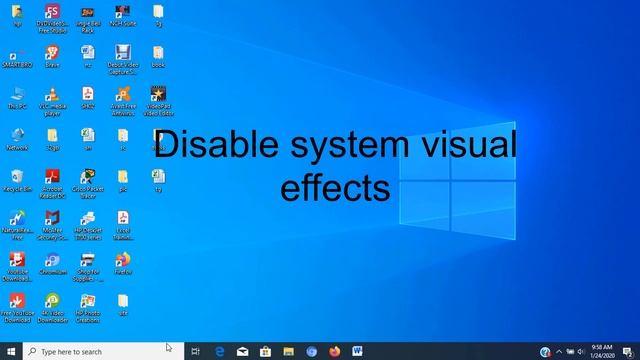Launch Microsoft Edge from the taskbar
640x360 pixels.
[x=220, y=351]
